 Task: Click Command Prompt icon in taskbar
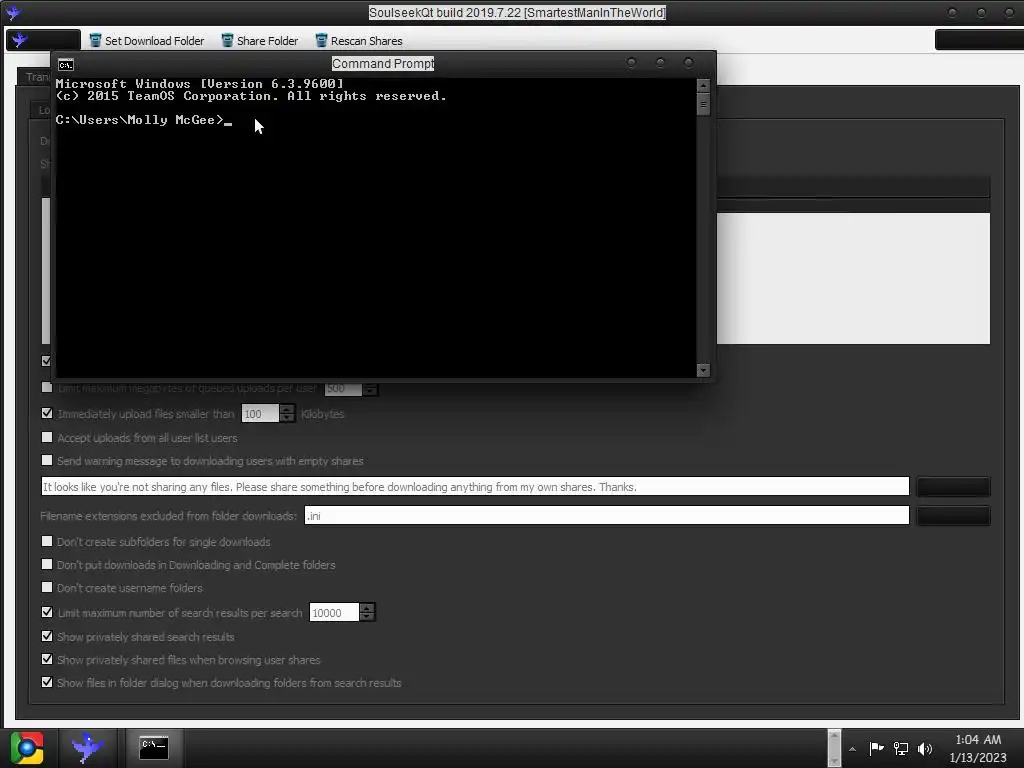(x=154, y=748)
